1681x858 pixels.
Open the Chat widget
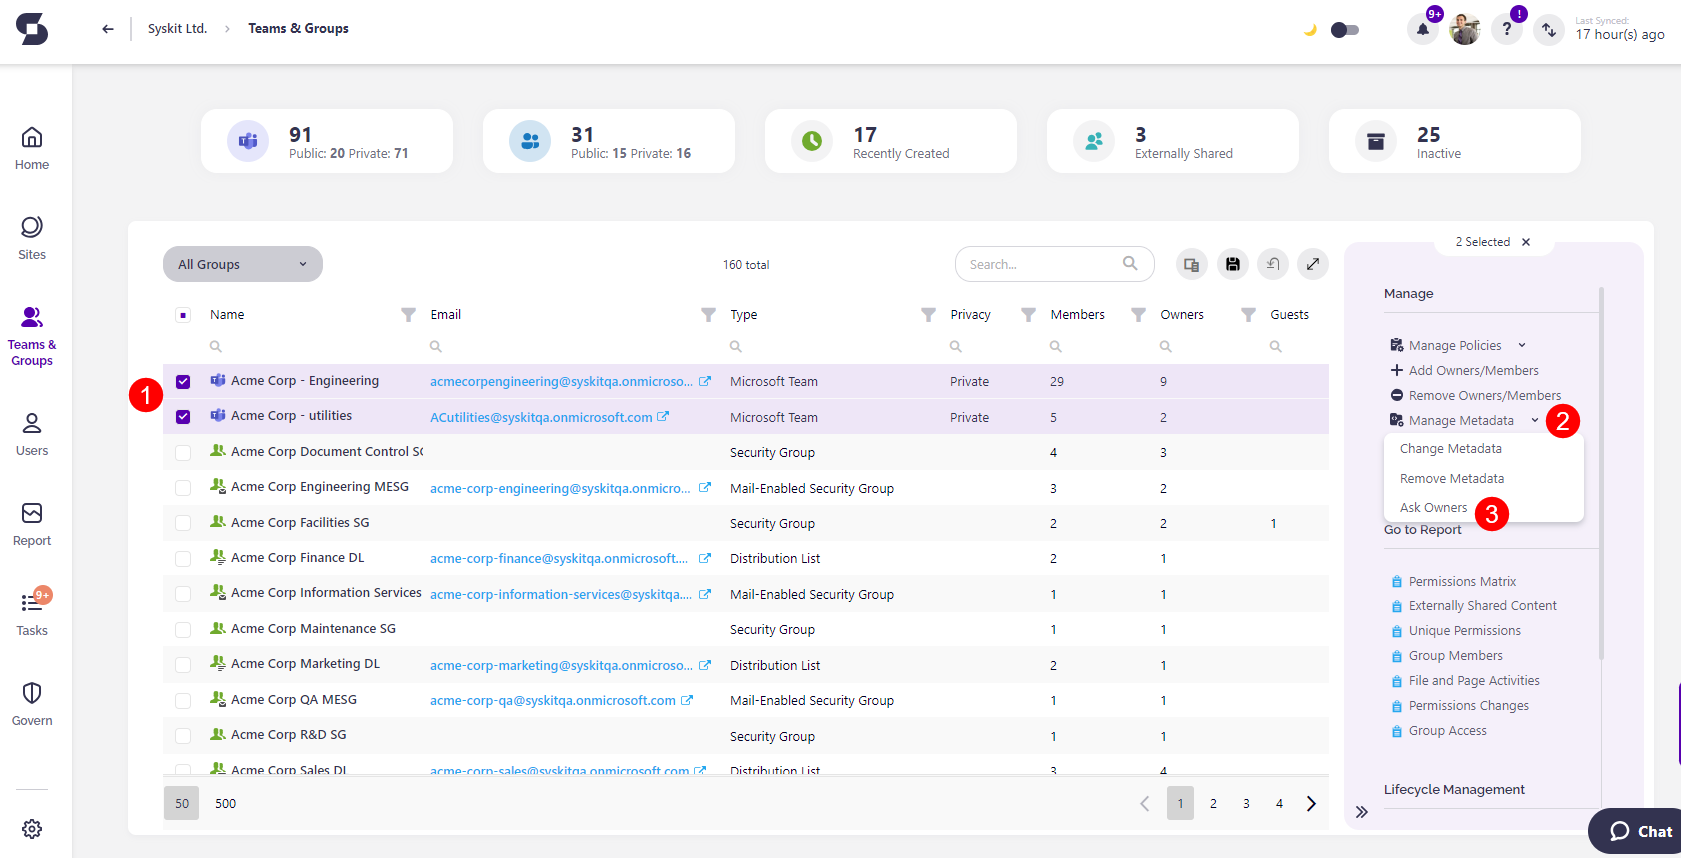[1637, 831]
